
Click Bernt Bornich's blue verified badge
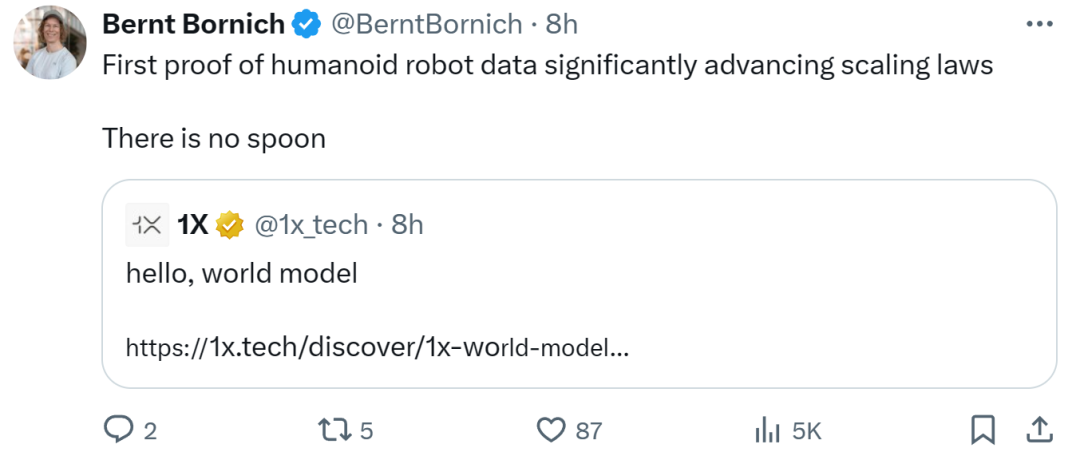307,25
